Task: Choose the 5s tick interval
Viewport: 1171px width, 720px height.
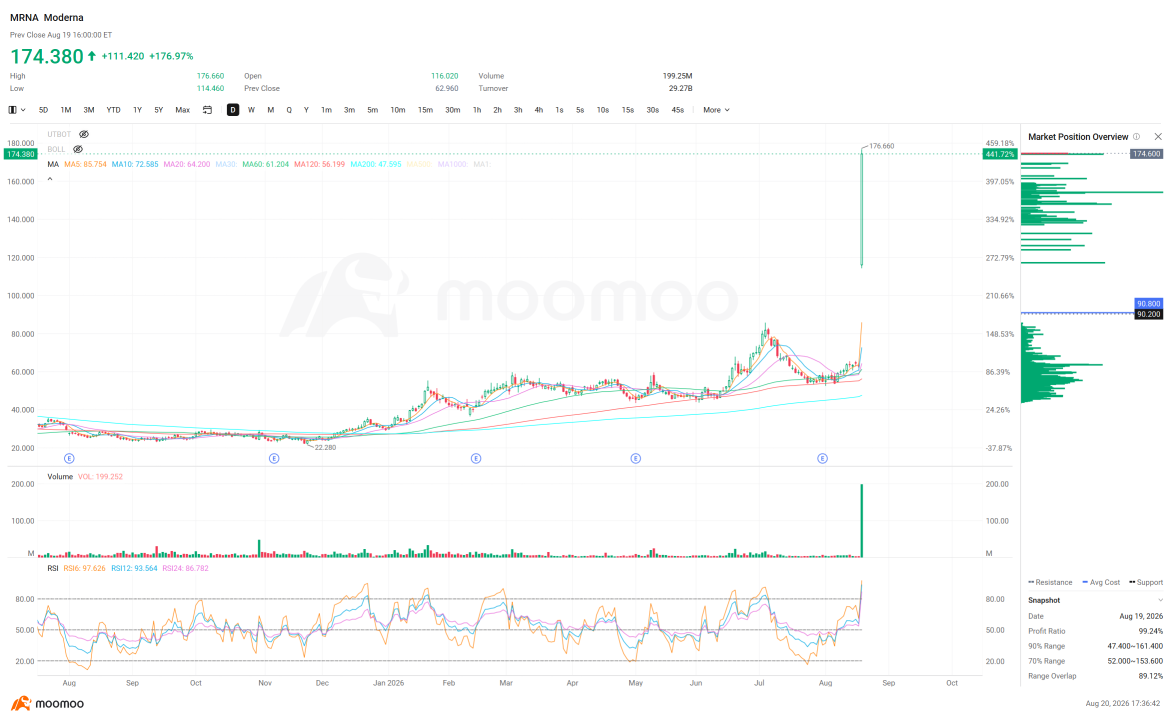Action: point(580,110)
